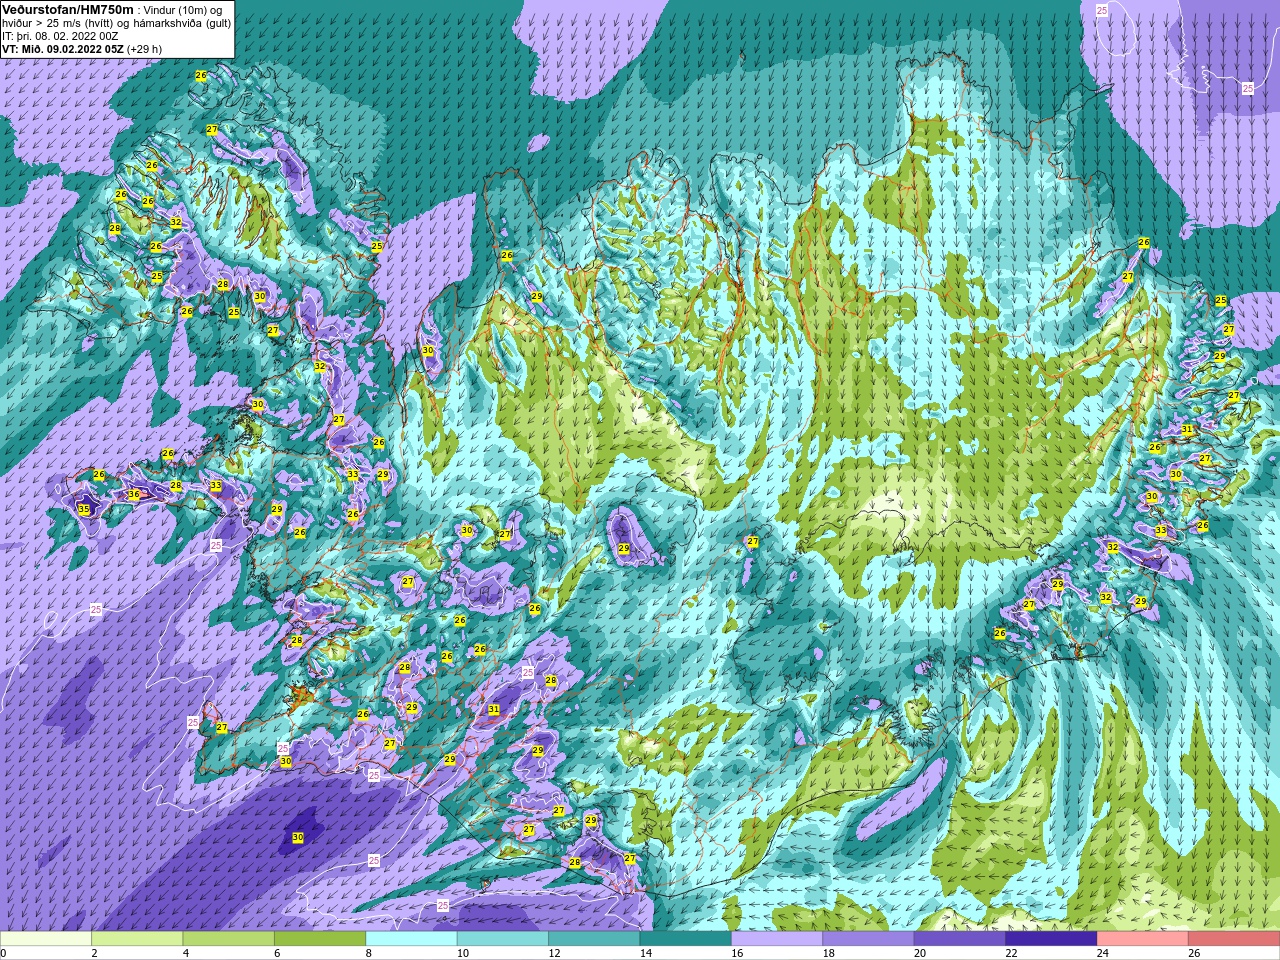This screenshot has width=1280, height=960.
Task: Click the green 4–6 m/s legend swatch
Action: tap(228, 939)
